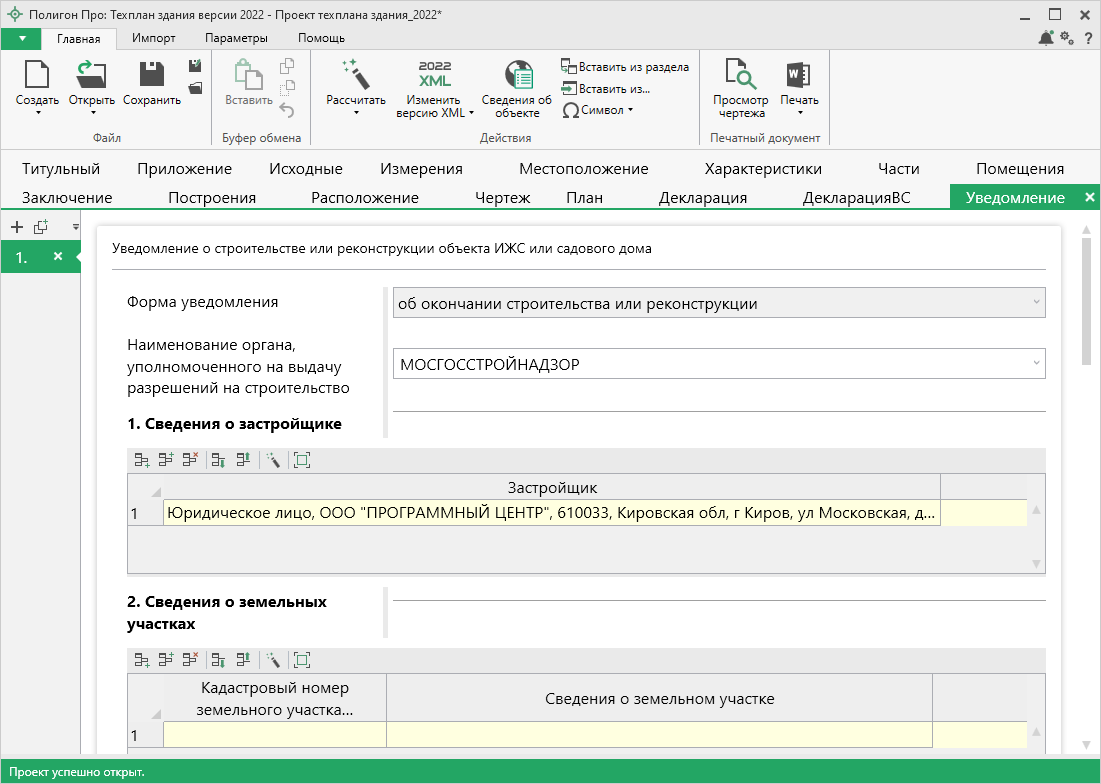Image resolution: width=1101 pixels, height=784 pixels.
Task: Click the cadastral number input cell
Action: [x=274, y=735]
